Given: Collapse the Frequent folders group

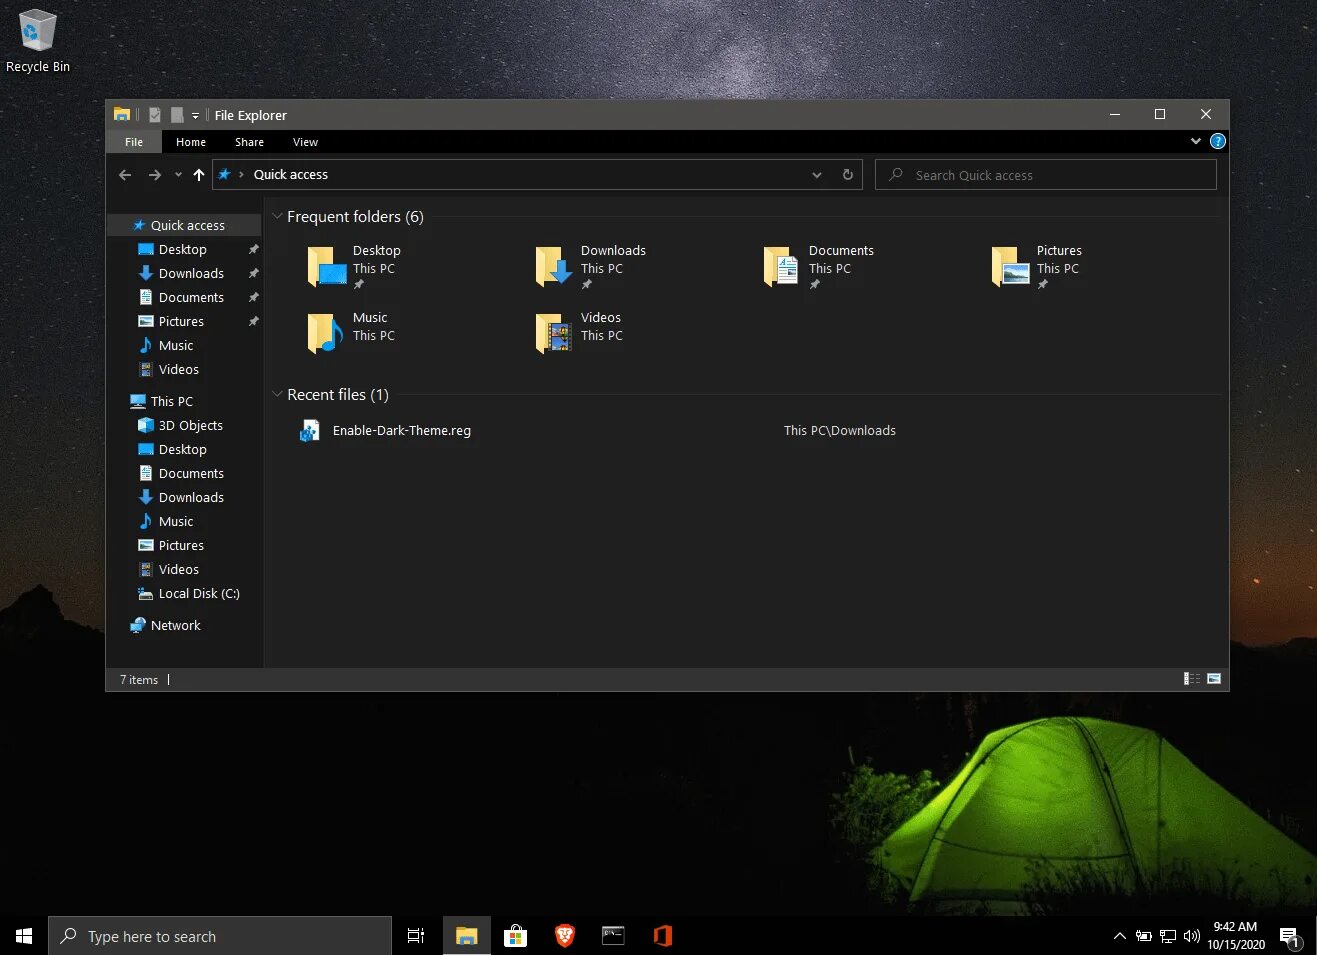Looking at the screenshot, I should pos(277,216).
